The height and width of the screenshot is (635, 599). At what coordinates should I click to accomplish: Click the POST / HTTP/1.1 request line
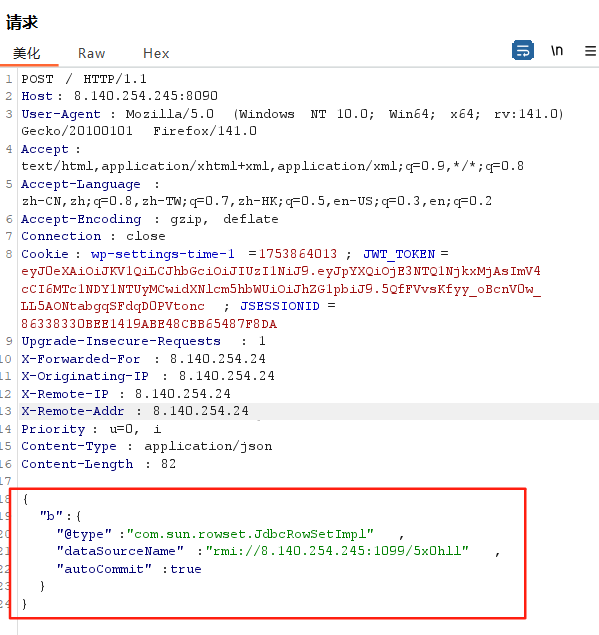click(84, 79)
